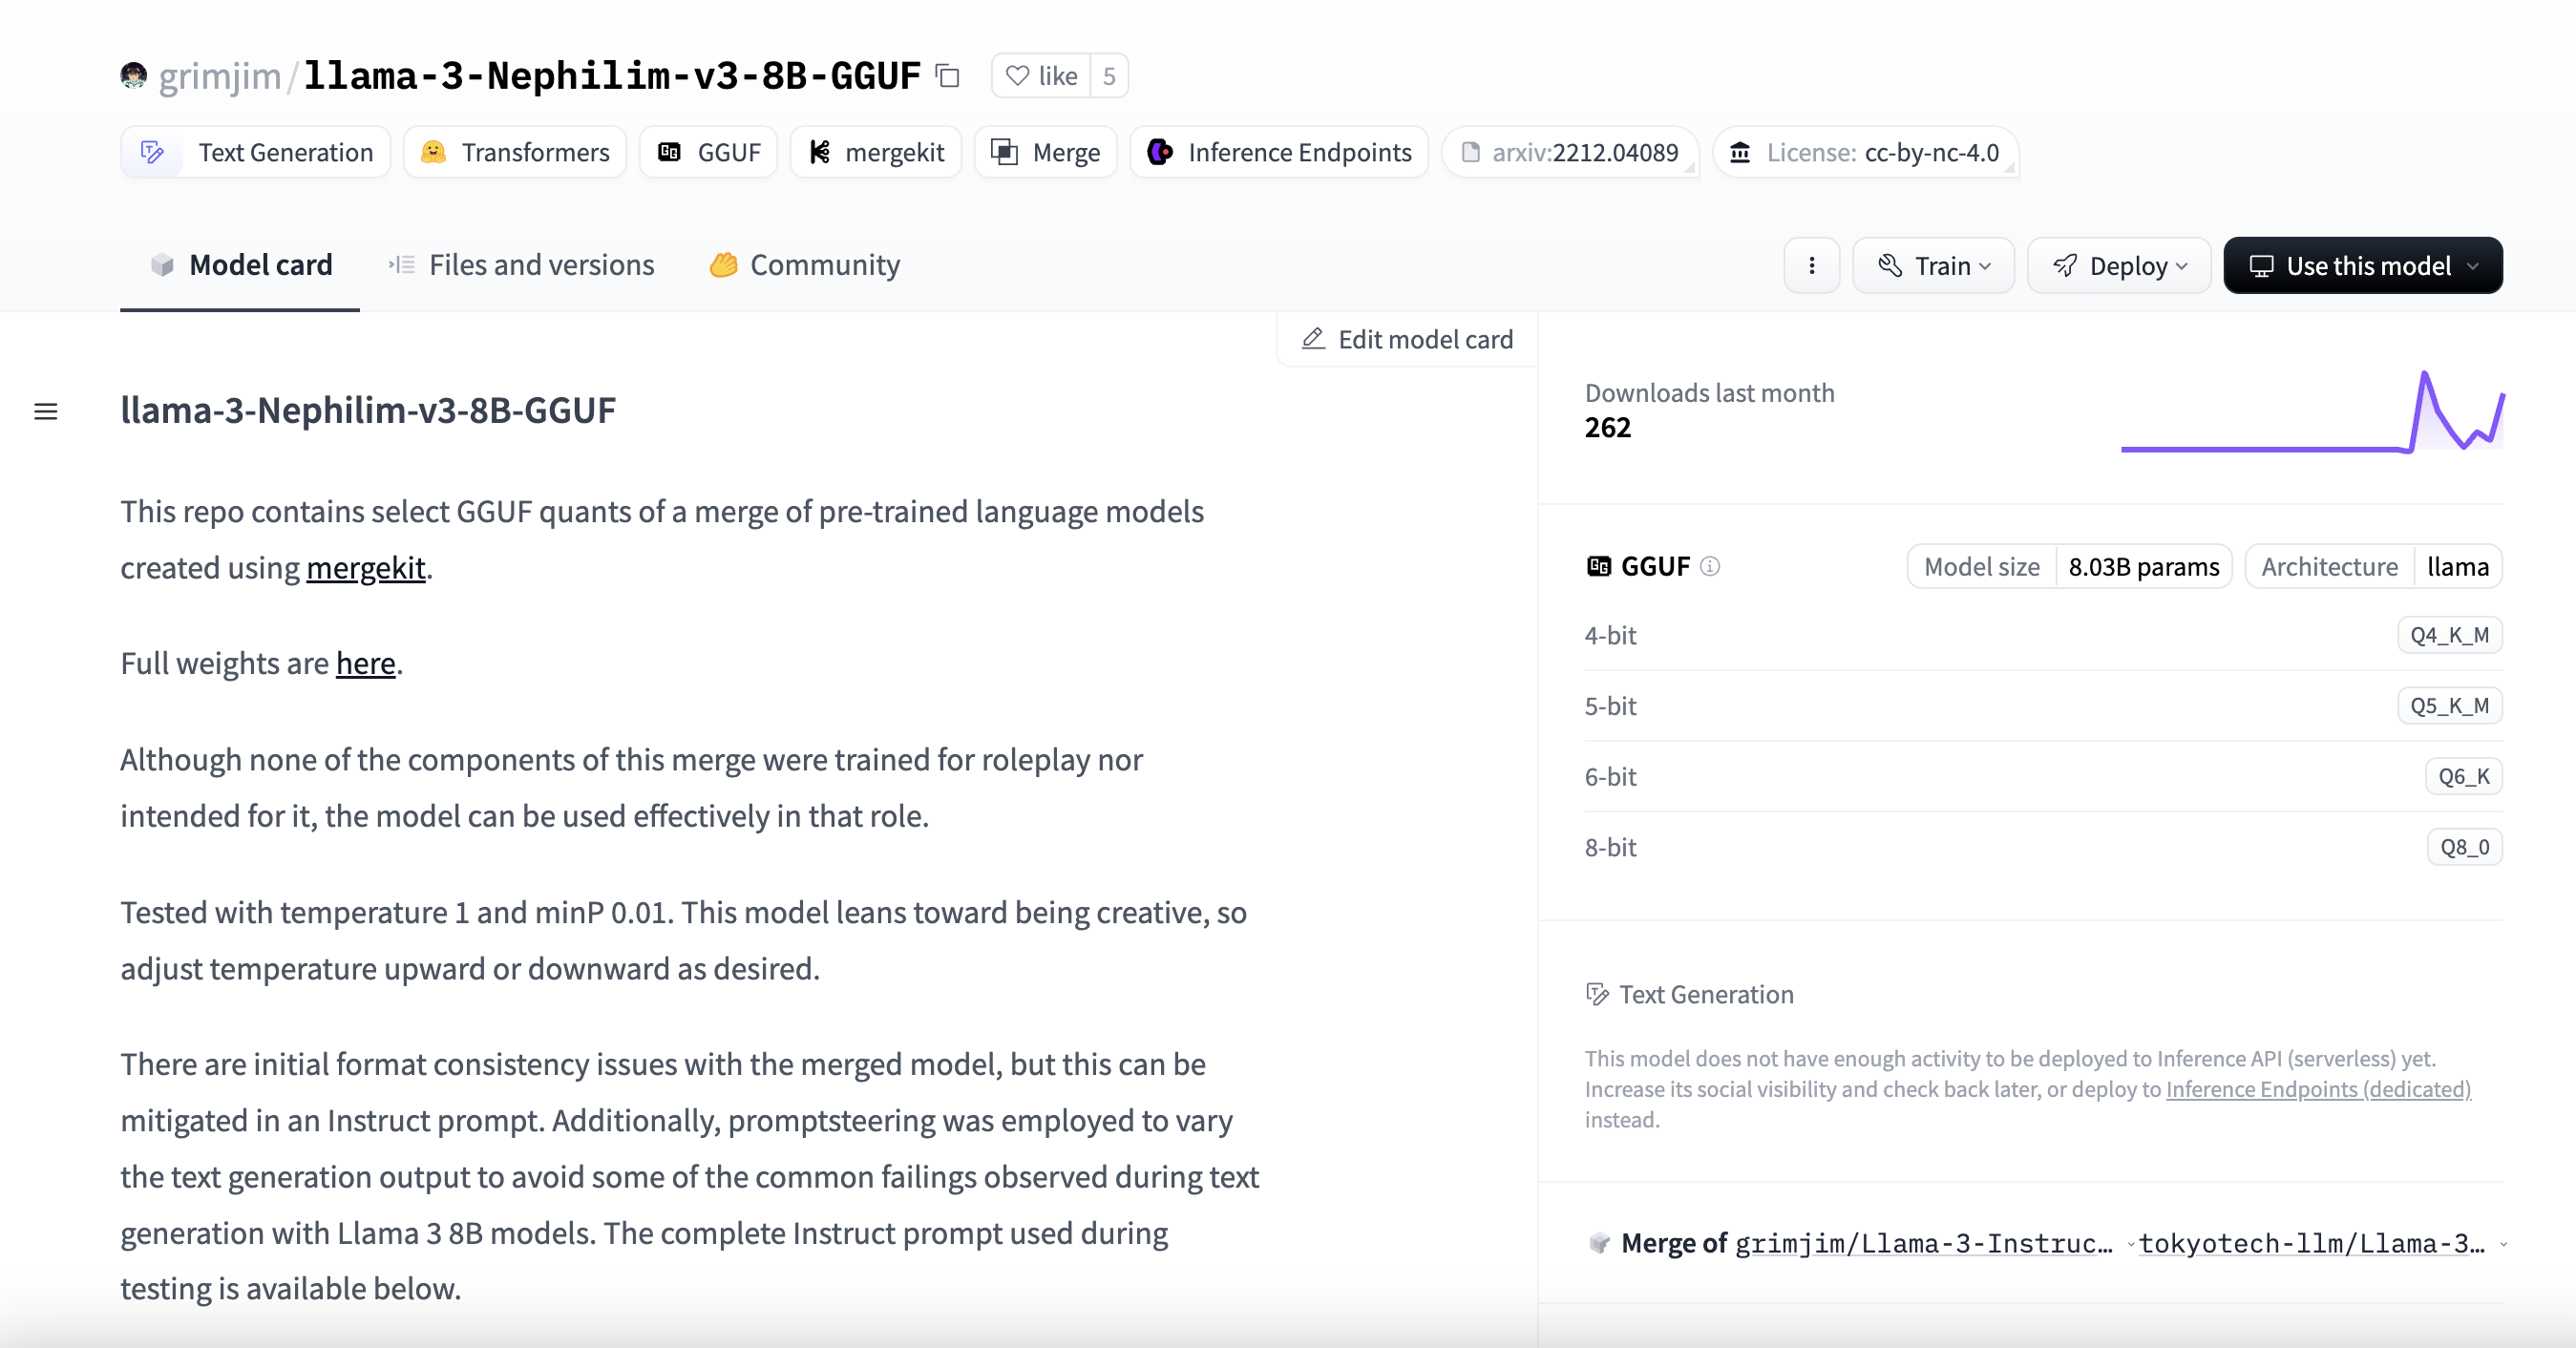
Task: Expand the Deploy dropdown
Action: pos(2119,265)
